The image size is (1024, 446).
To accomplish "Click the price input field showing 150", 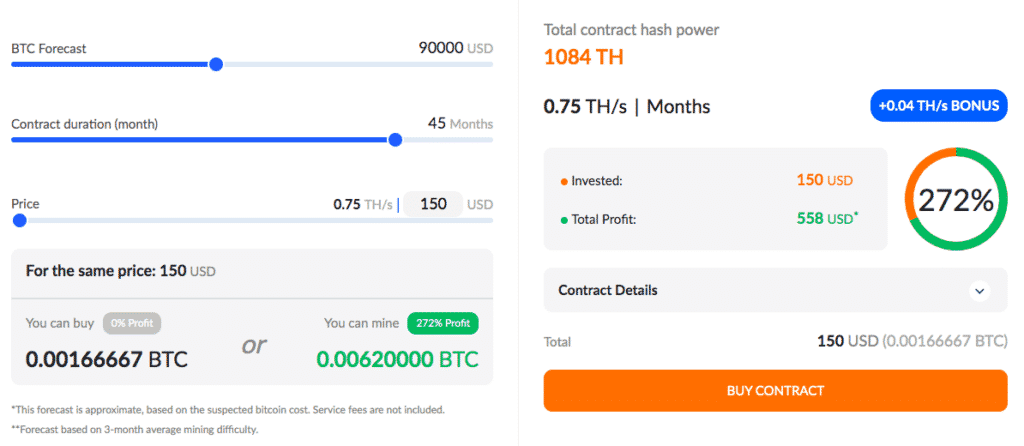I will 433,204.
